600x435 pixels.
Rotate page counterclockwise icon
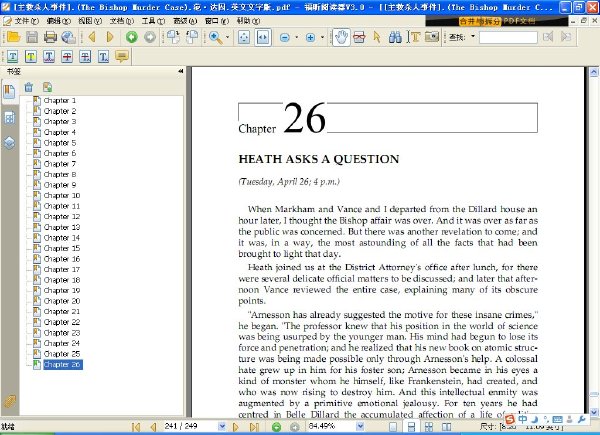tap(192, 37)
